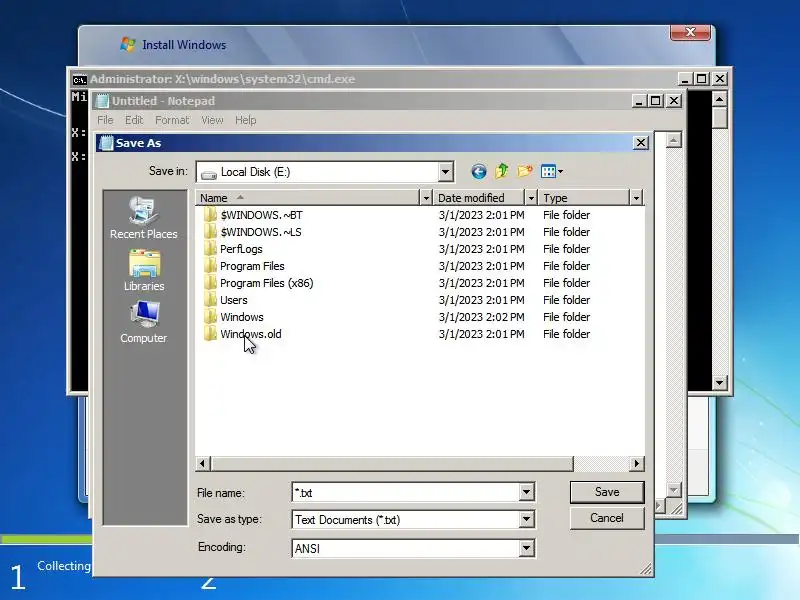Click inside the File name text field
This screenshot has width=800, height=600.
(x=406, y=492)
